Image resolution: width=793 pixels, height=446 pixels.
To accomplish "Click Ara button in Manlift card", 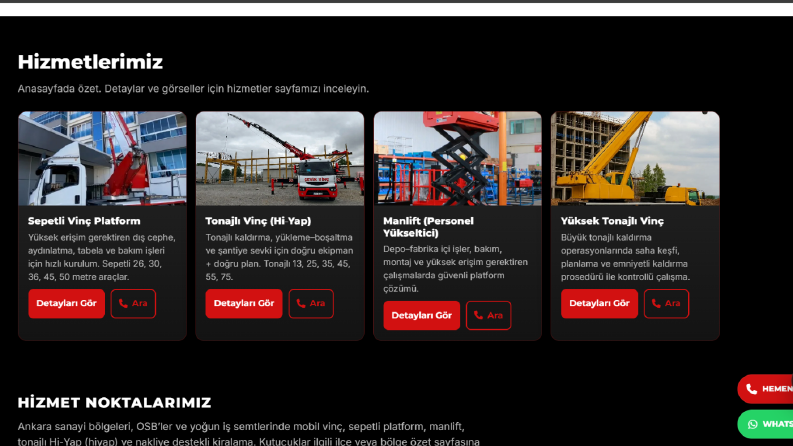I will (x=489, y=316).
